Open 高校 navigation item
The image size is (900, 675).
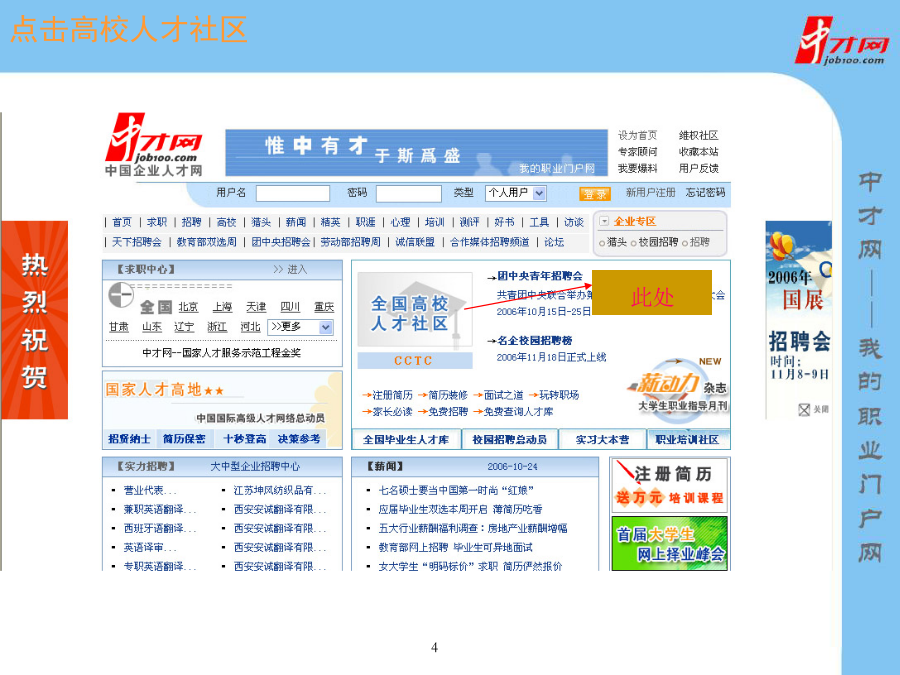click(226, 222)
